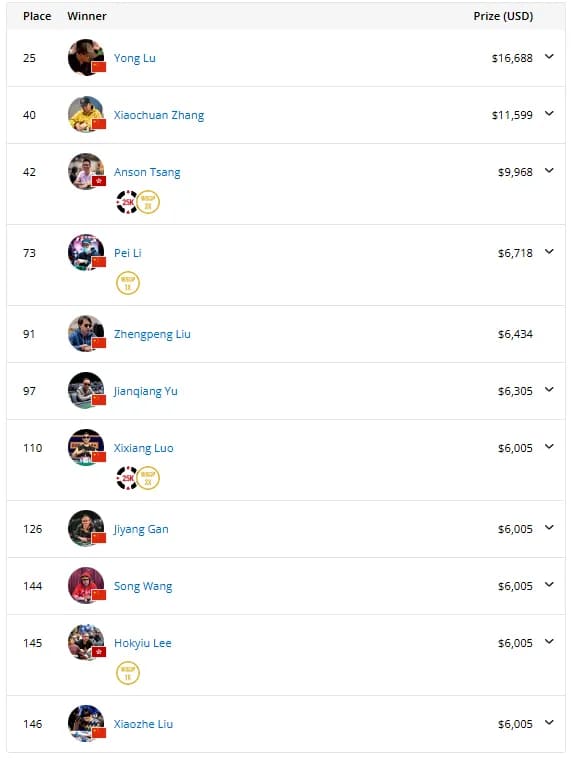Expand Jianqiang Yu's $6,305 prize row

549,390
